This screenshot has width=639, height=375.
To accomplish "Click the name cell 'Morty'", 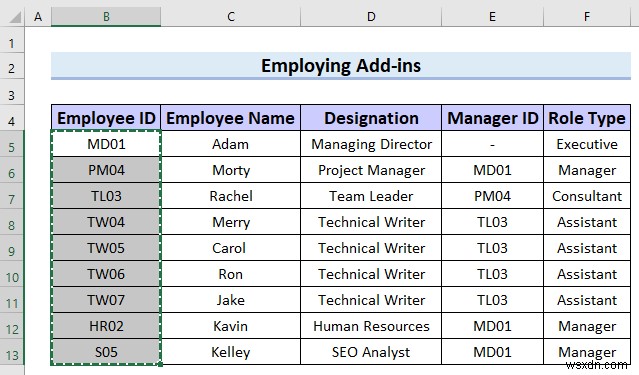I will pos(231,170).
